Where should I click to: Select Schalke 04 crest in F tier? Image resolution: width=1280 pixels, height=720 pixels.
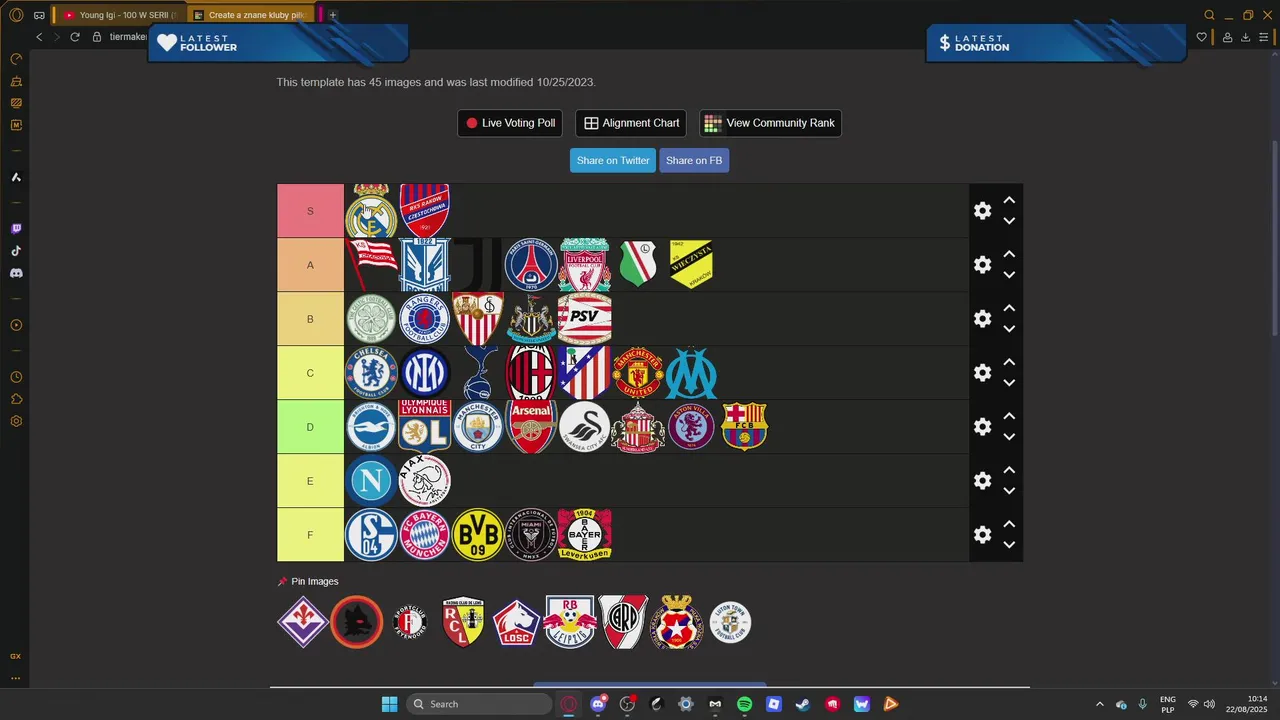click(x=371, y=535)
